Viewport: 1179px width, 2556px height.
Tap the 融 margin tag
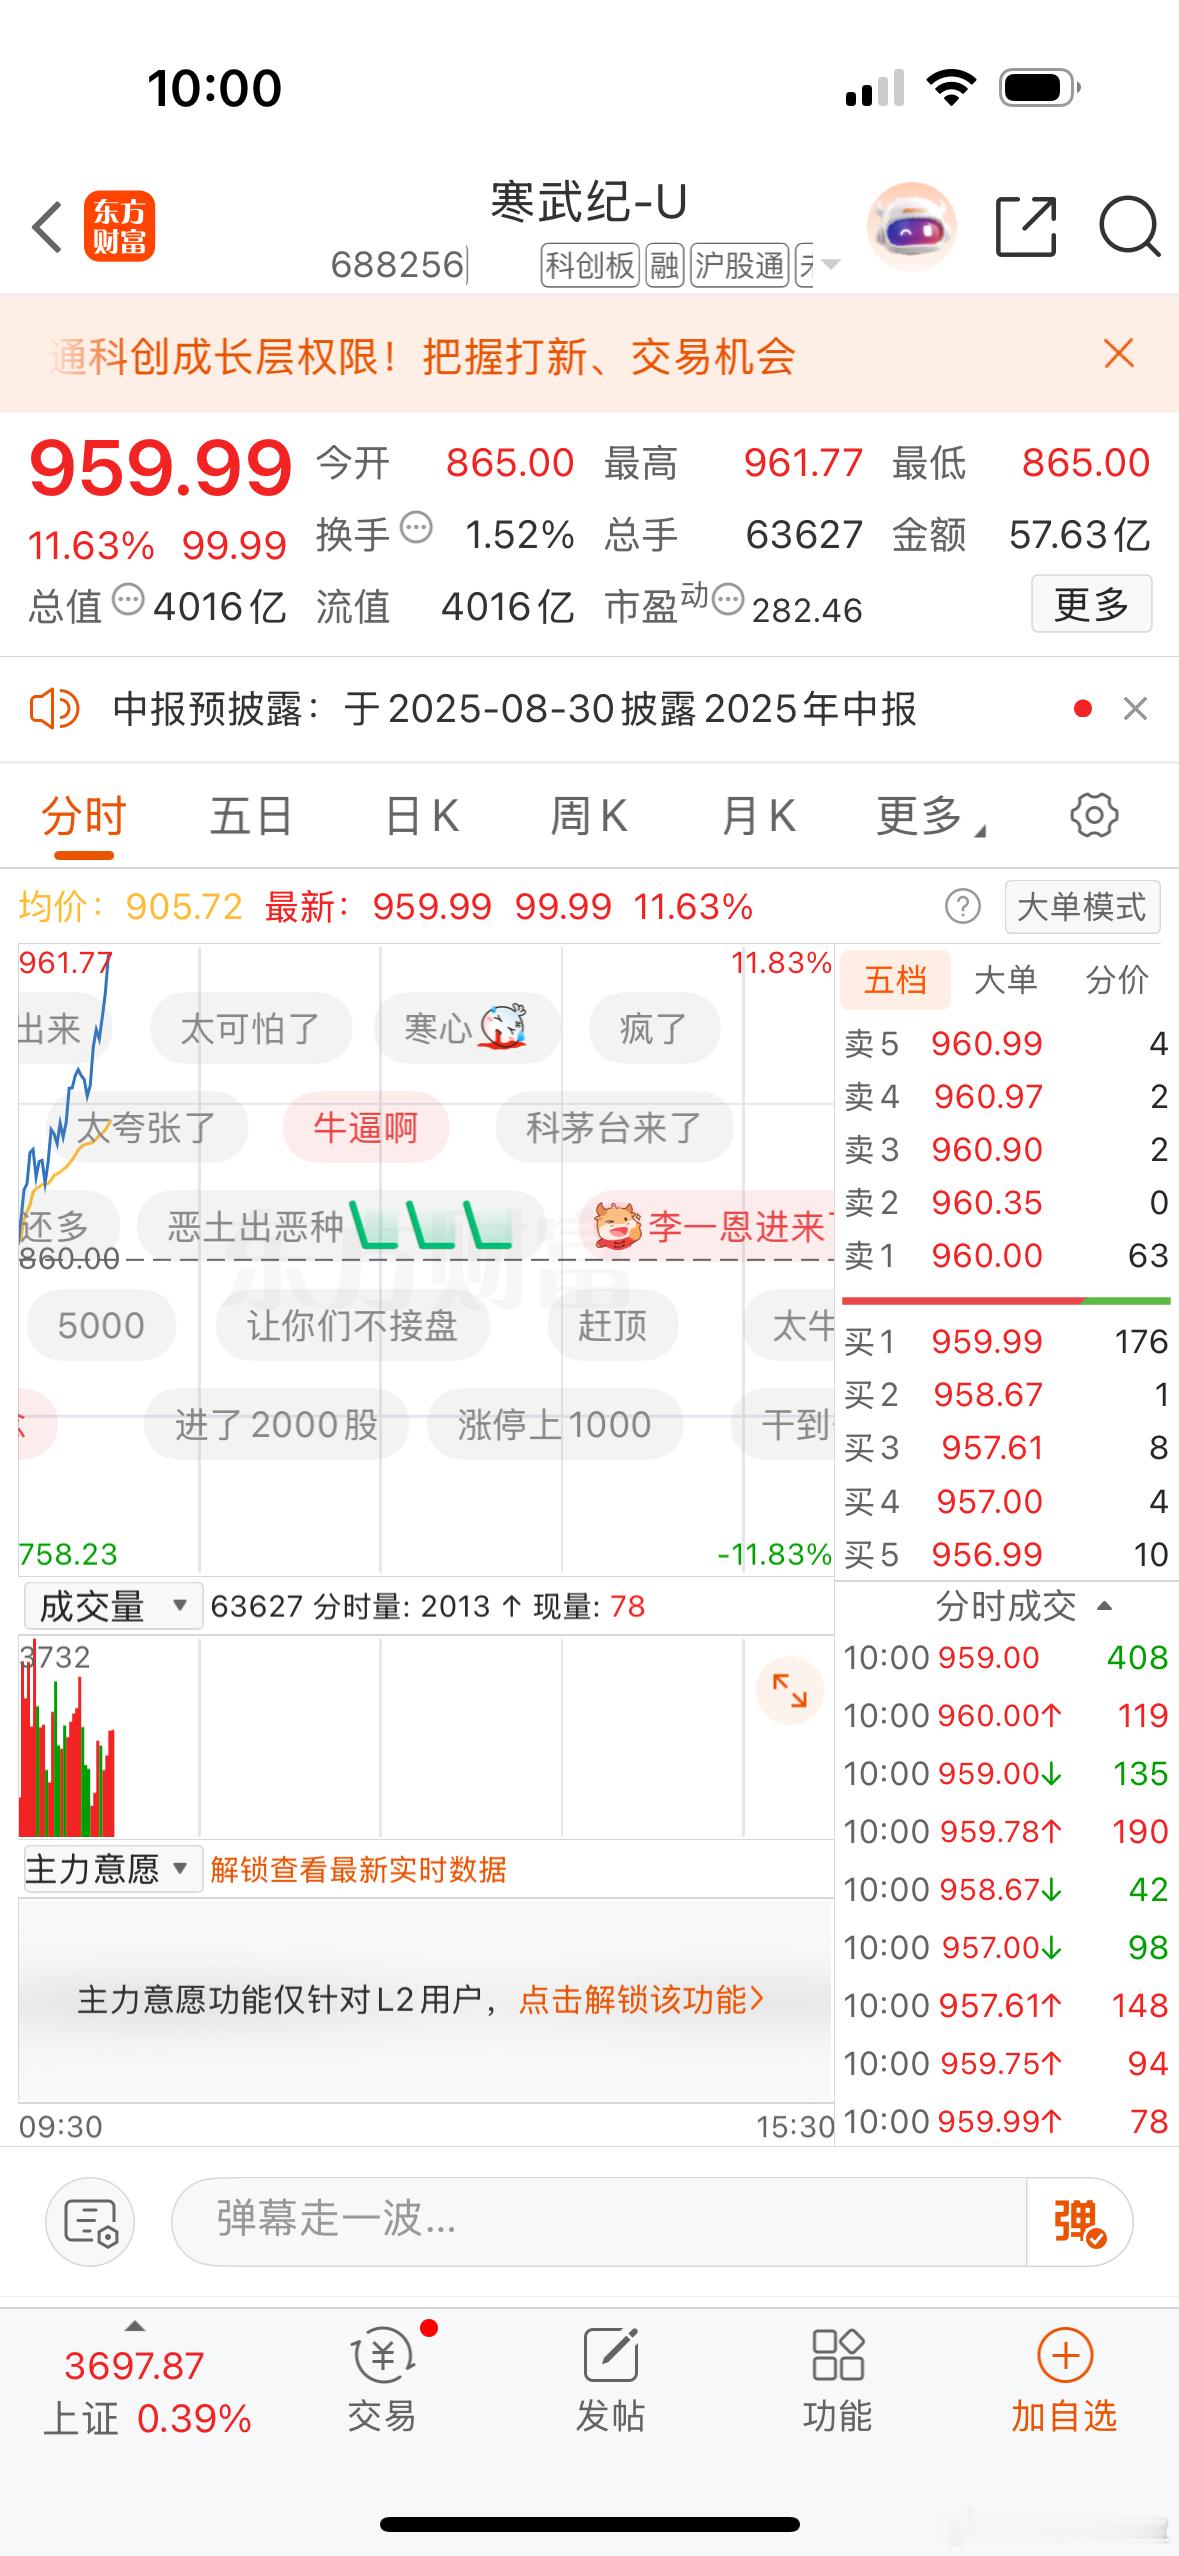tap(665, 266)
